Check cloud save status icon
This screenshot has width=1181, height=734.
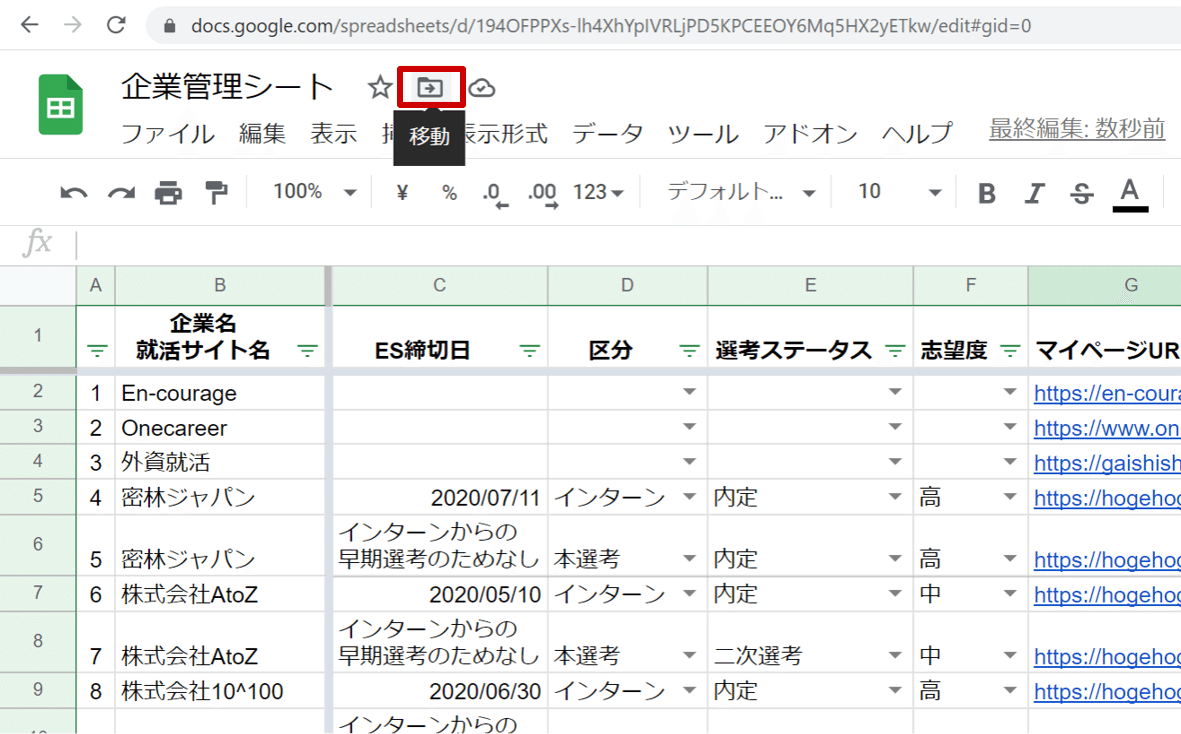pyautogui.click(x=482, y=88)
